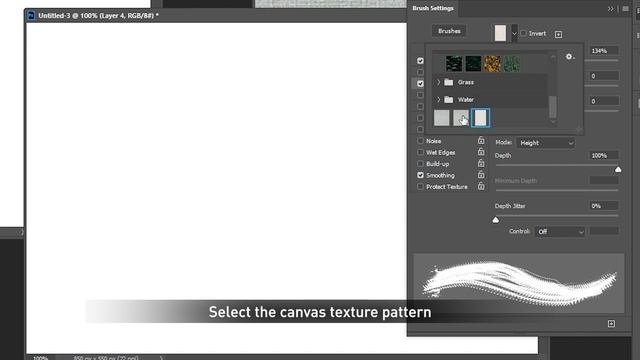Select the second dark pattern thumbnail
The image size is (640, 360).
tap(473, 64)
